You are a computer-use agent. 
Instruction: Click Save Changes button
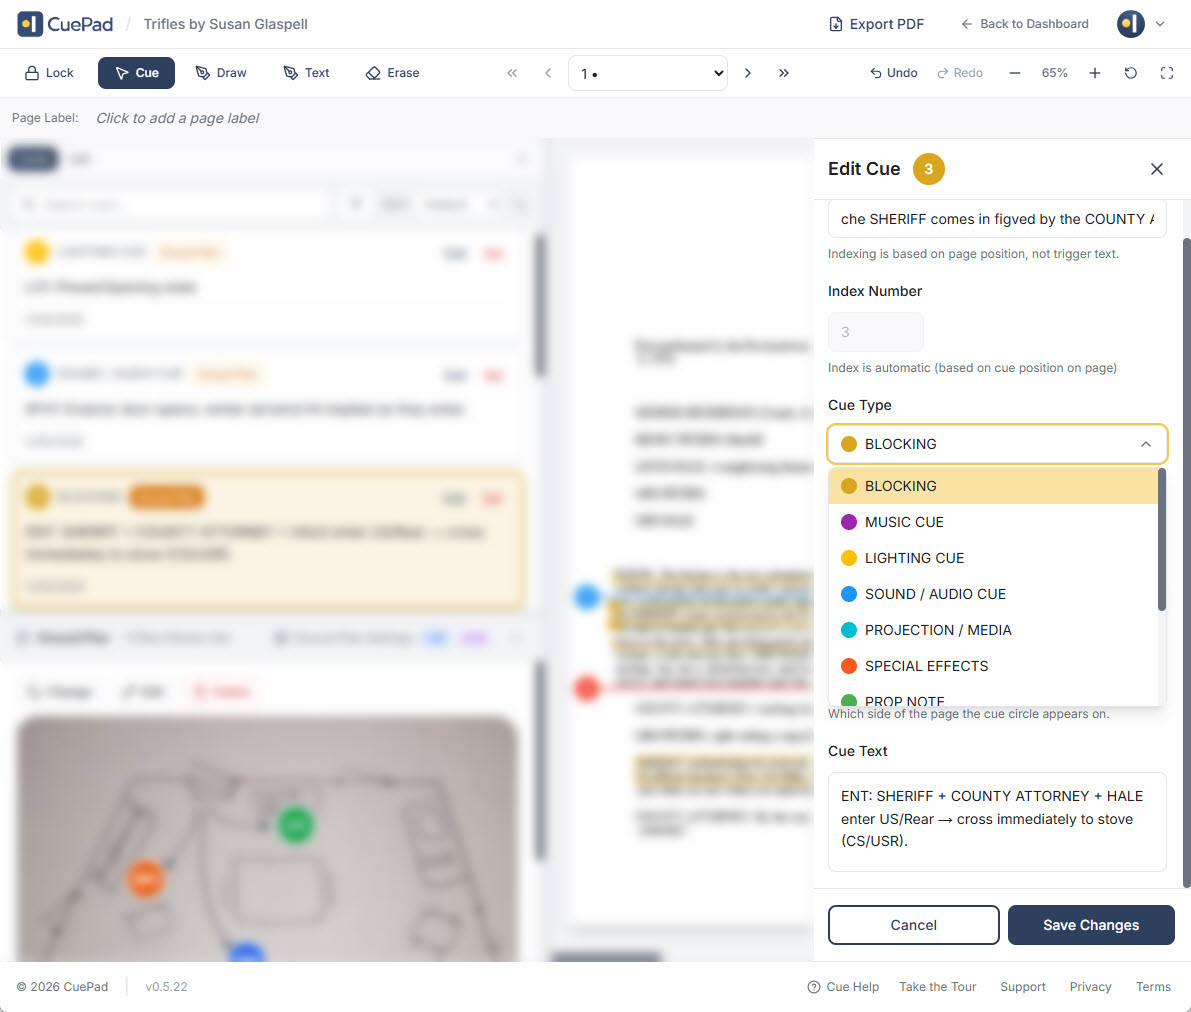(x=1090, y=925)
